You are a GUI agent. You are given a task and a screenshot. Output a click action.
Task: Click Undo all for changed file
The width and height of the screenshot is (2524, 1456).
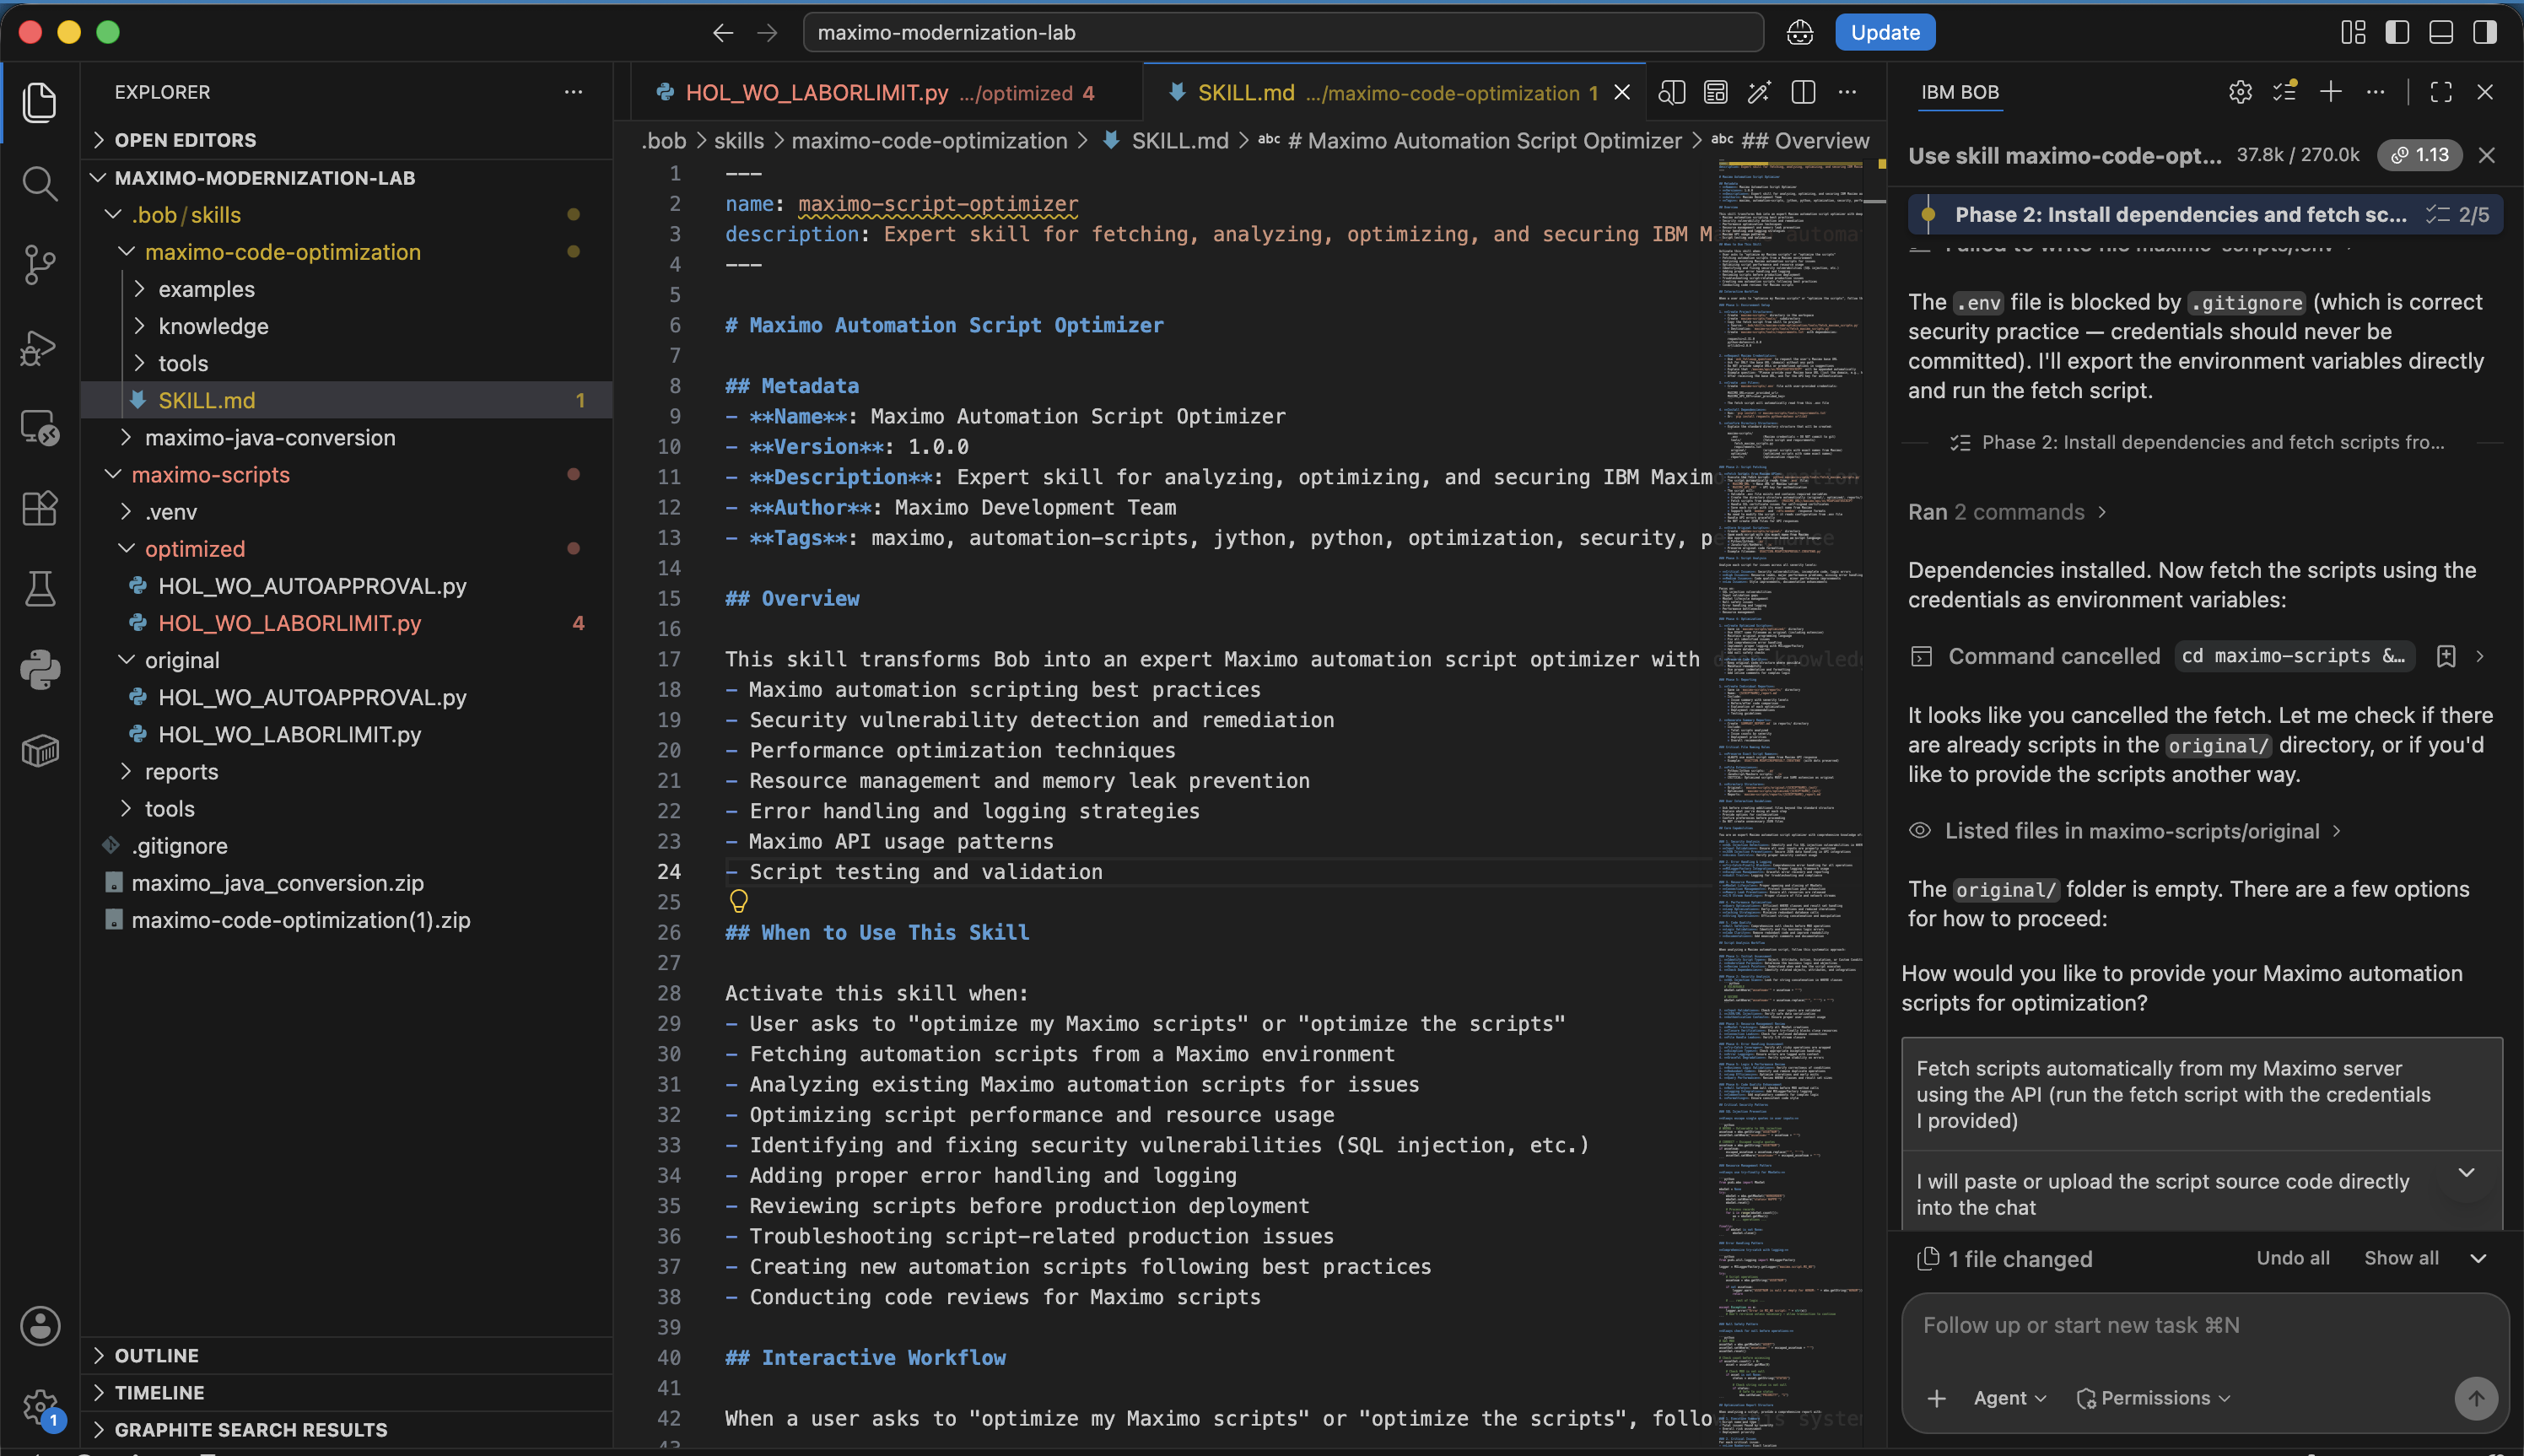(x=2292, y=1258)
